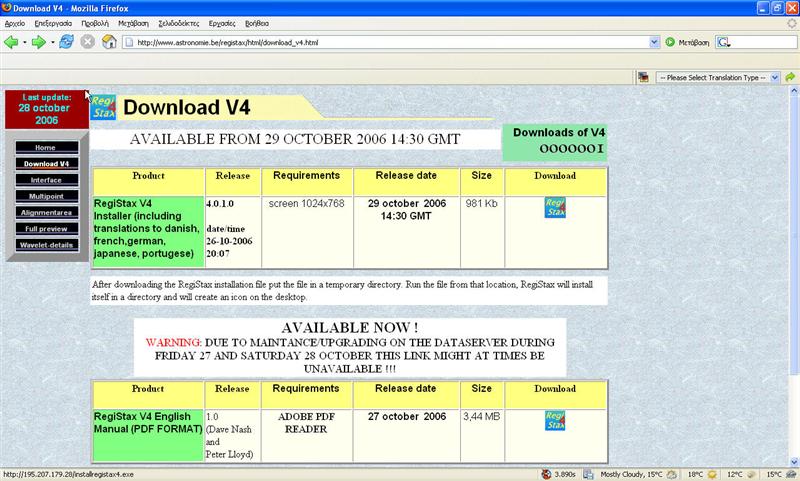Click the scrollbar up arrow
Screen dimensions: 800x481
coord(794,90)
